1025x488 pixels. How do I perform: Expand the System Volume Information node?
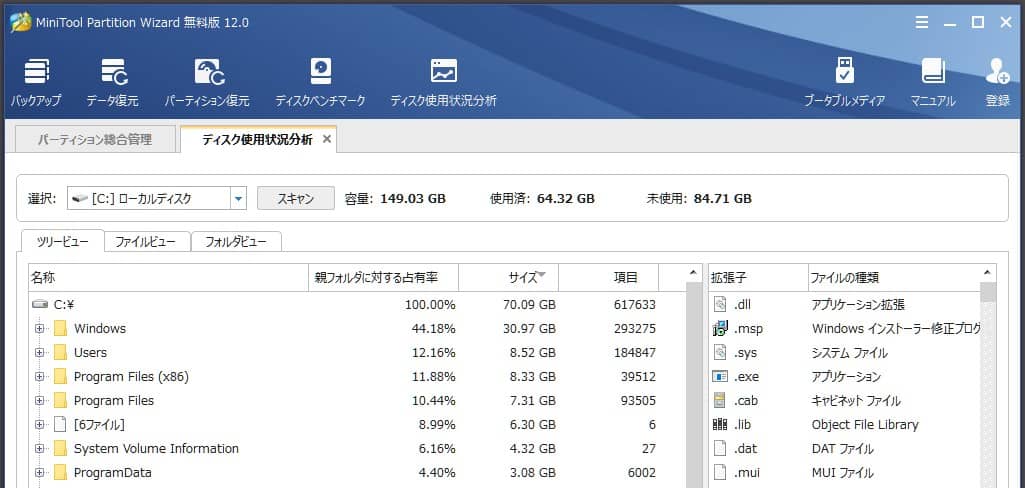tap(40, 449)
